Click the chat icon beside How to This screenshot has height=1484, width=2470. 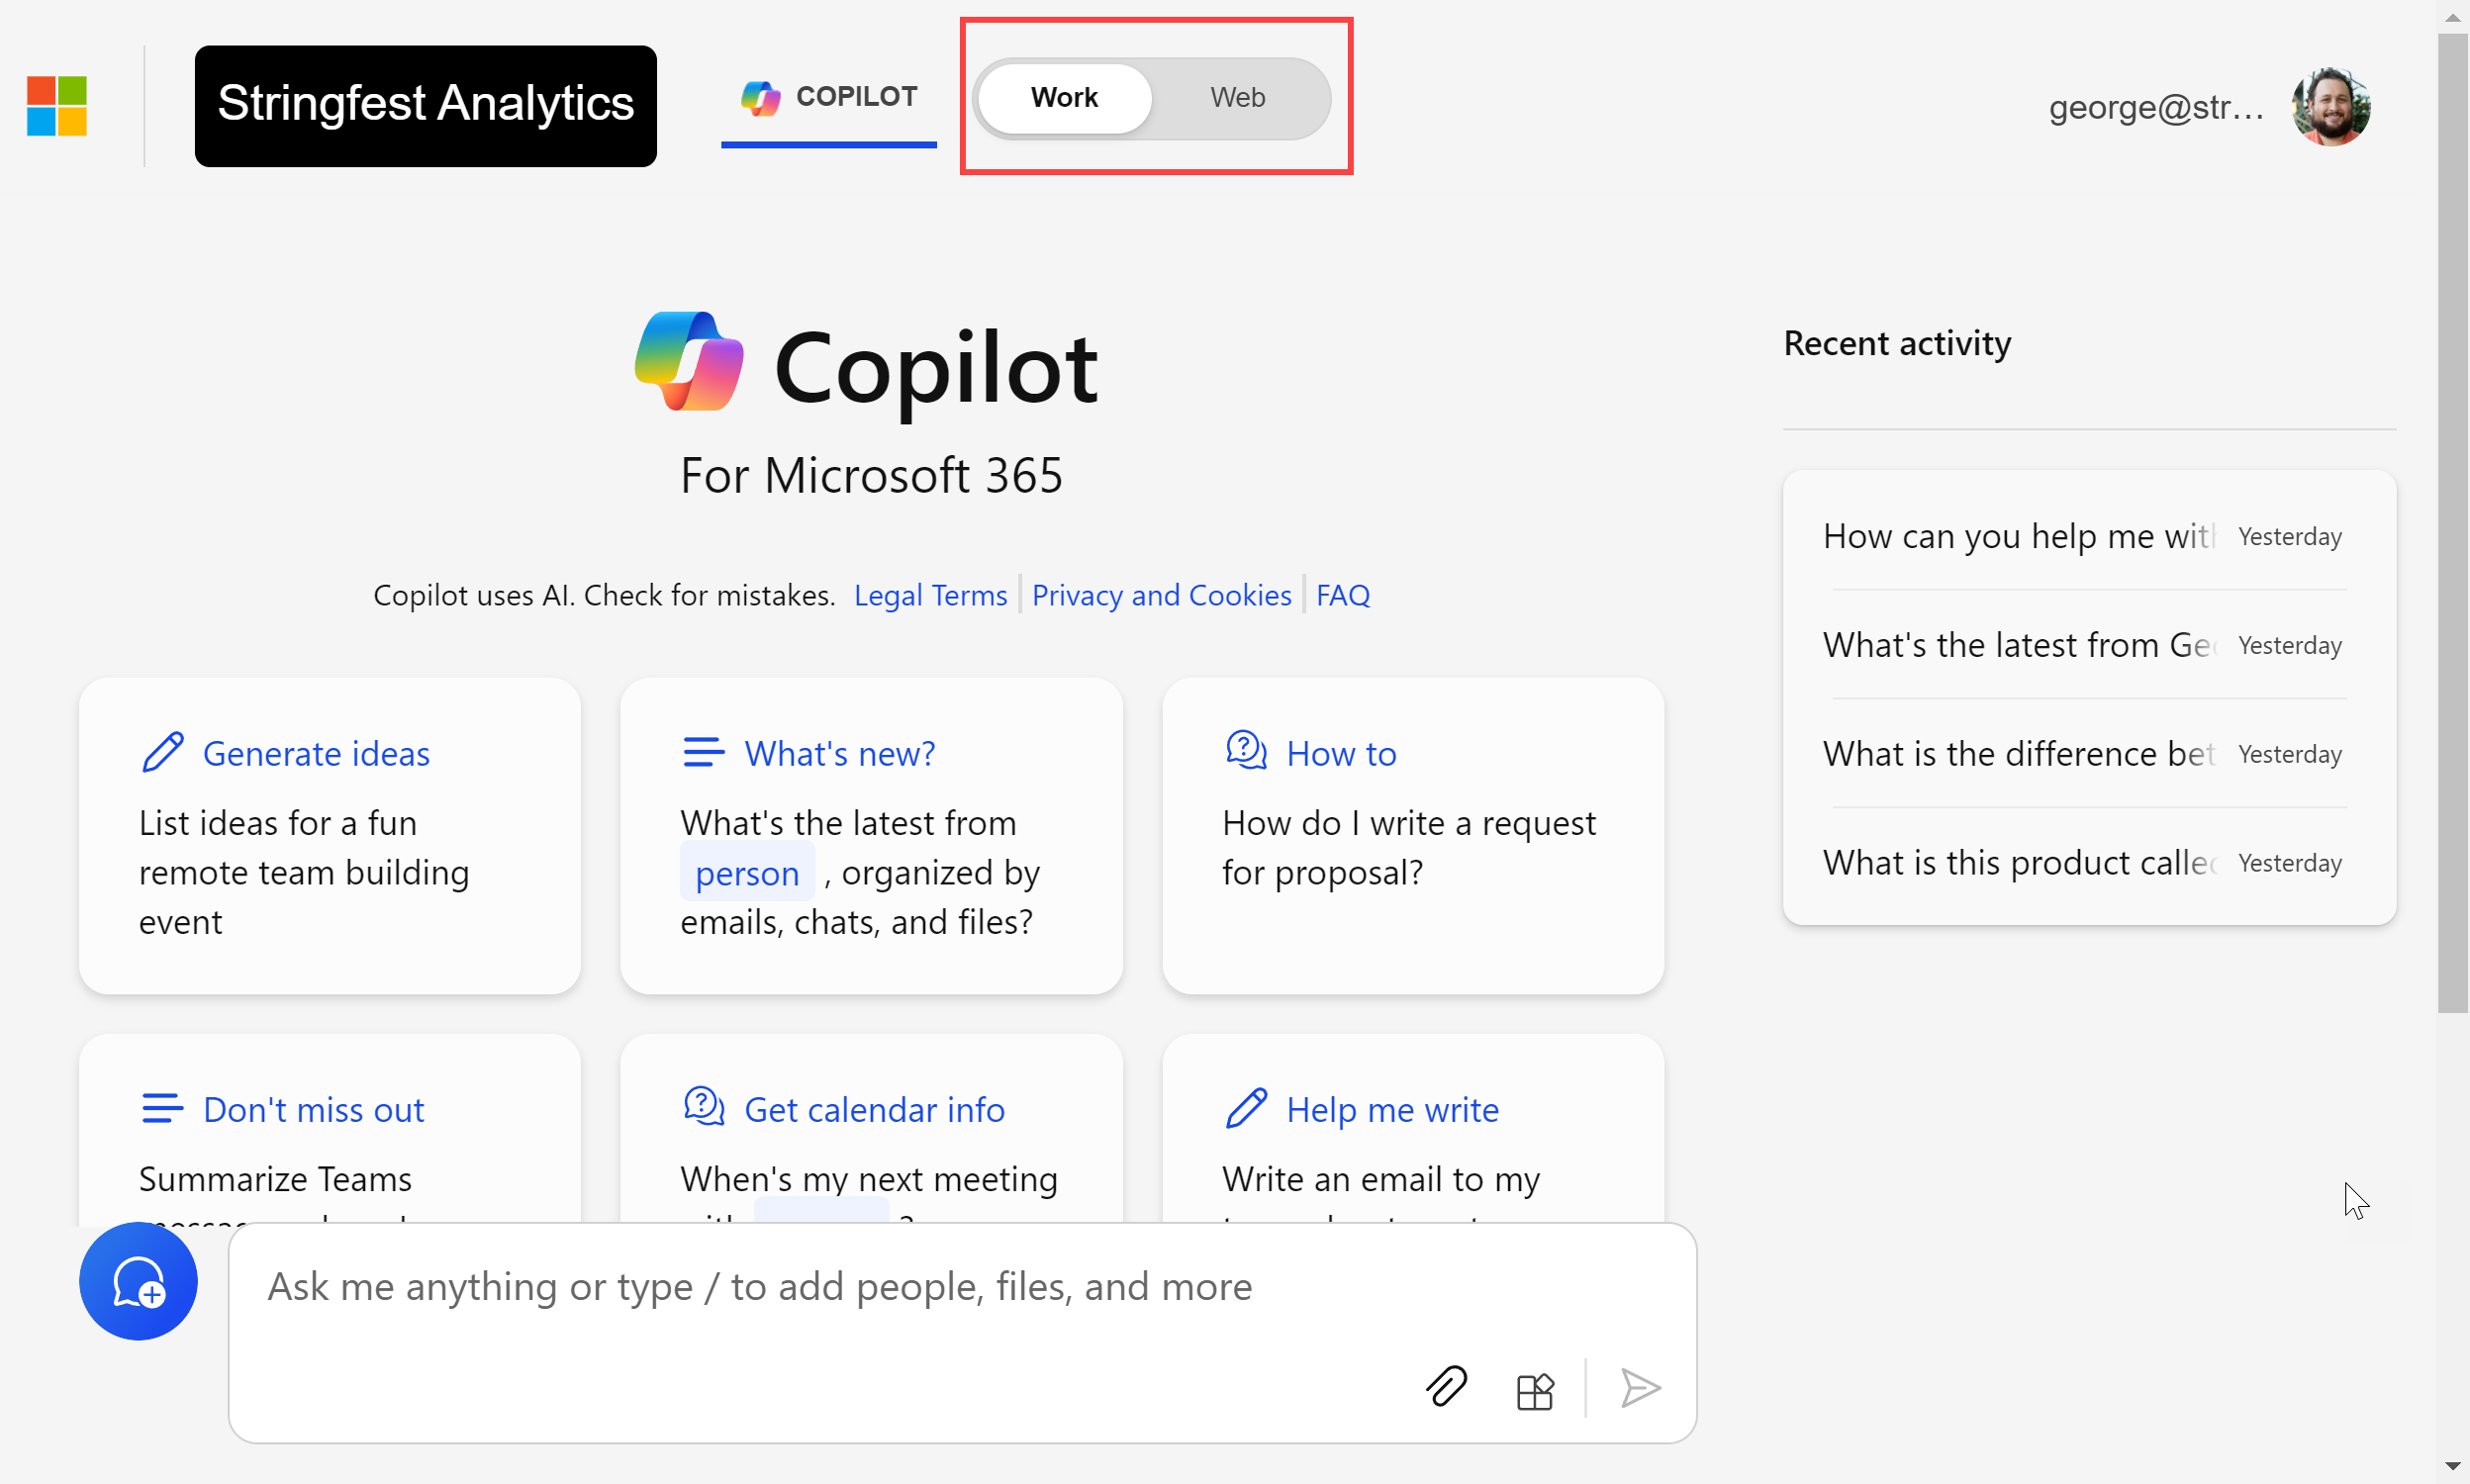pos(1246,750)
